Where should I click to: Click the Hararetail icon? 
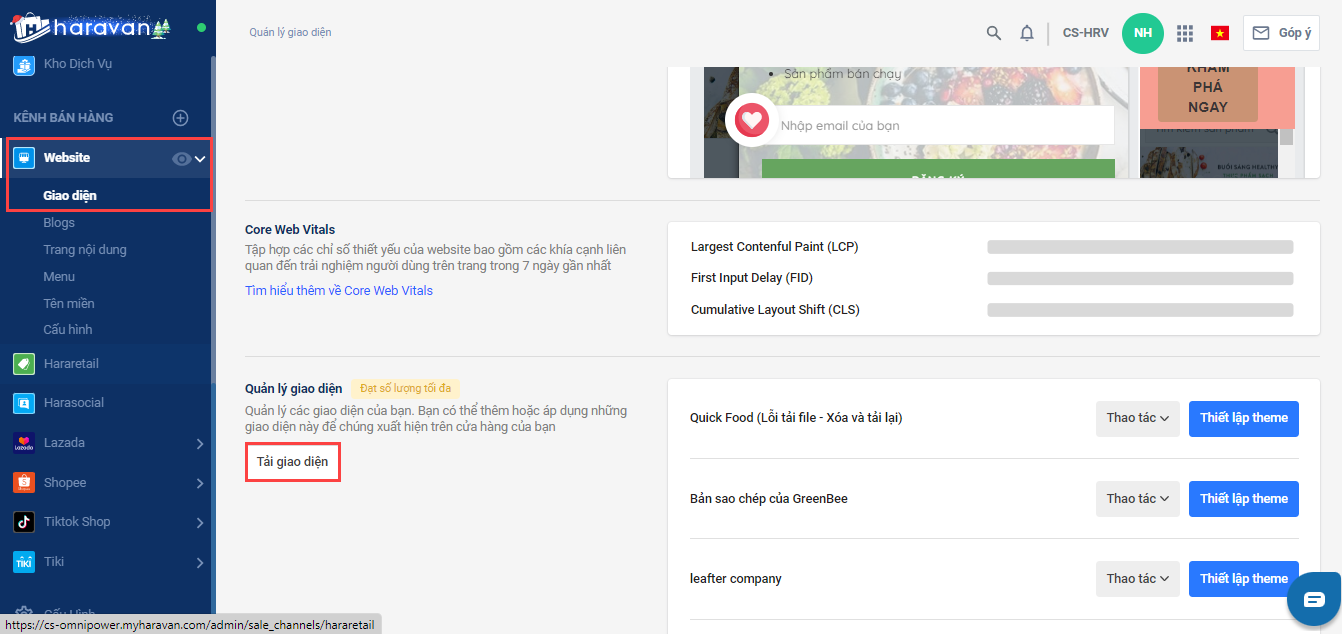coord(24,364)
